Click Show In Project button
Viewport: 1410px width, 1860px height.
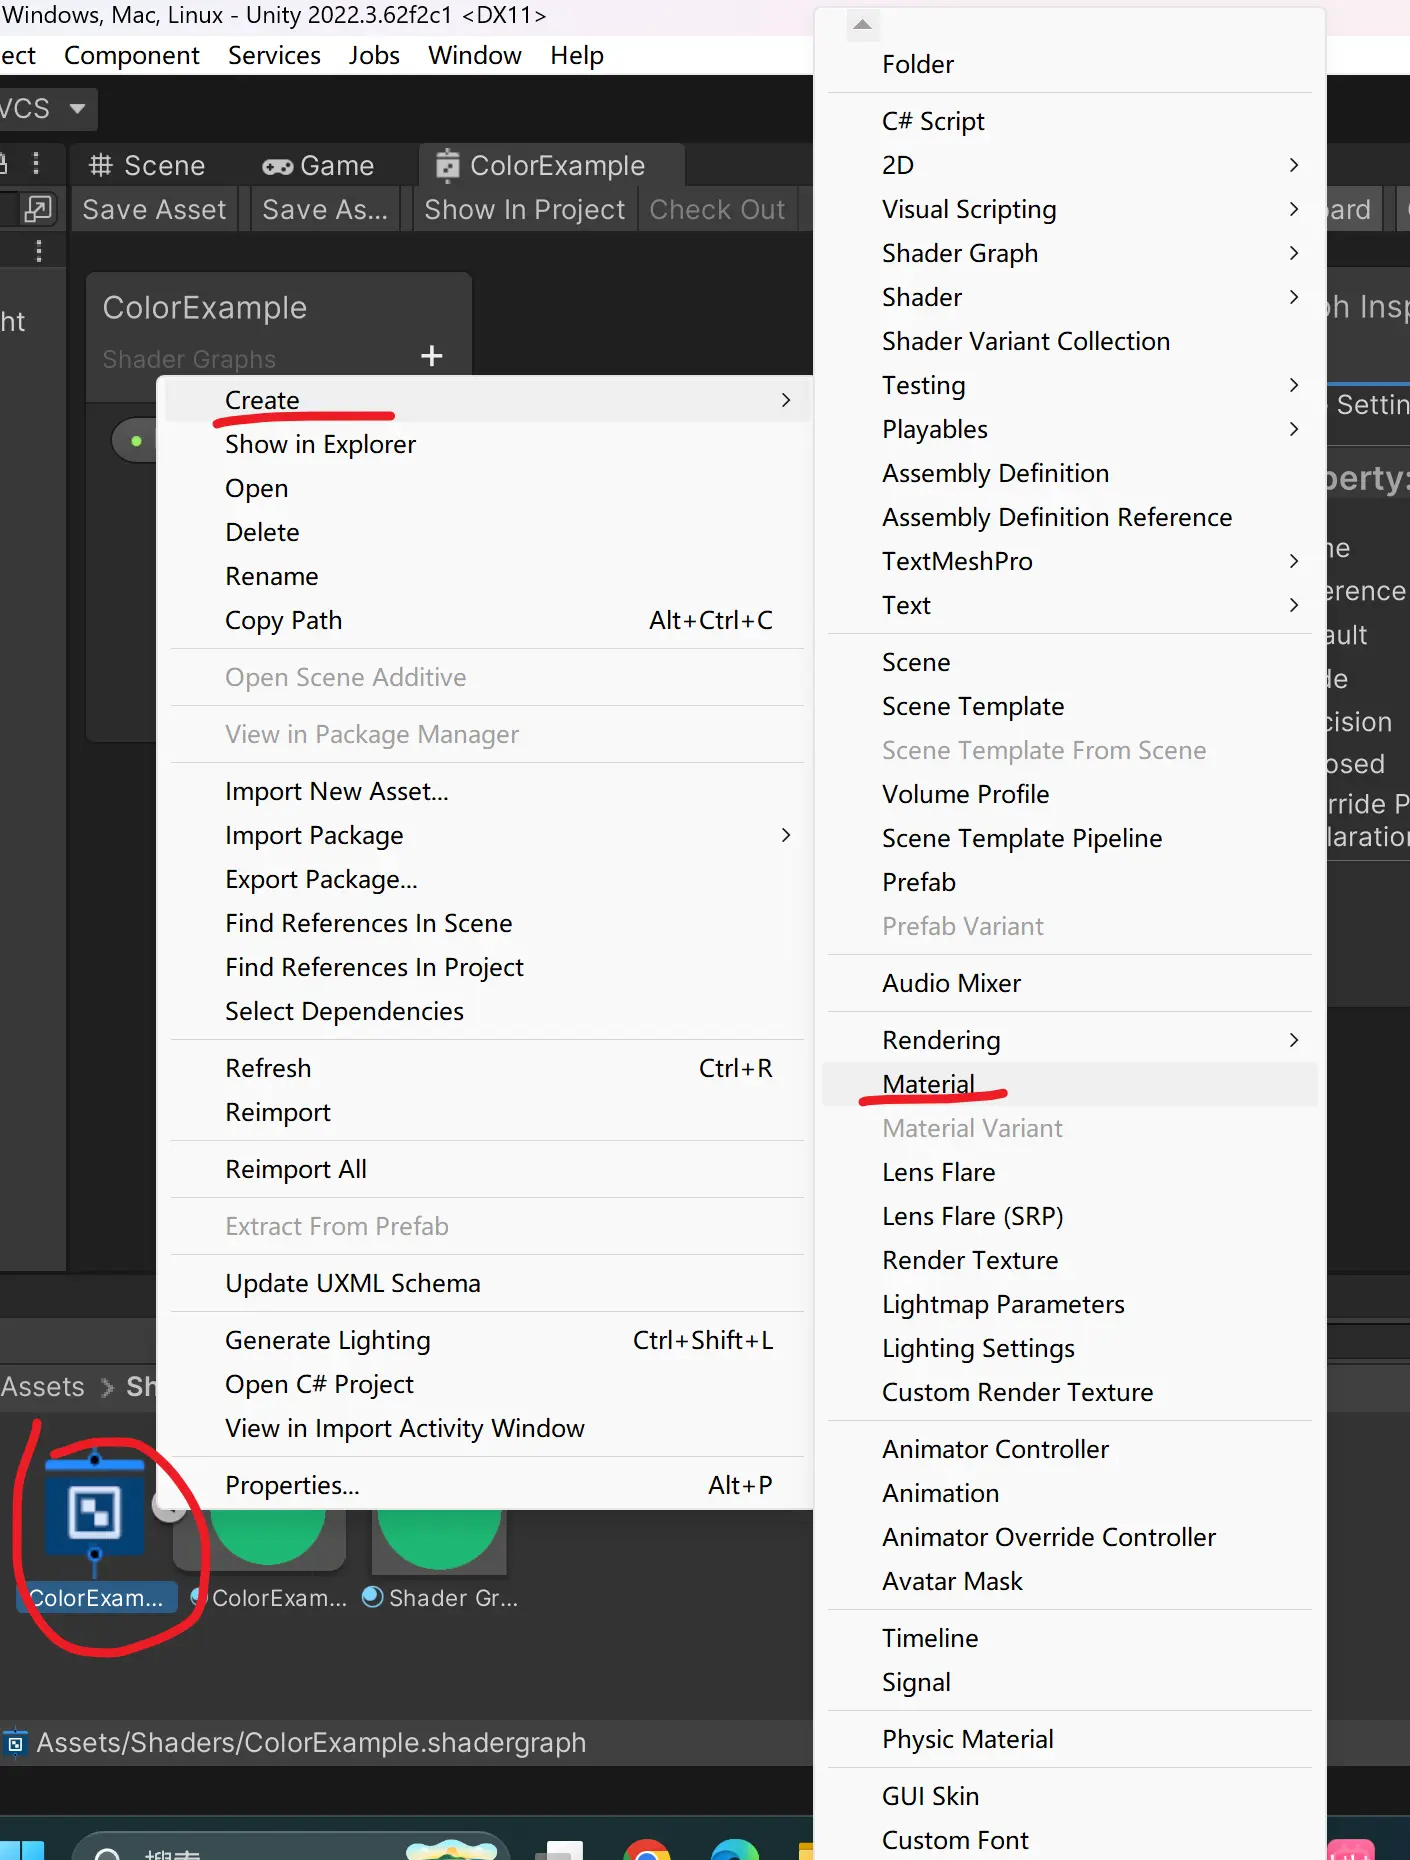tap(524, 209)
